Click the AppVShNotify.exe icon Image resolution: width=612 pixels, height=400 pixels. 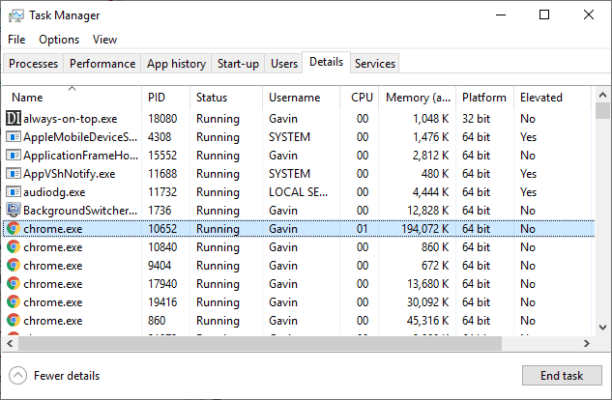13,173
